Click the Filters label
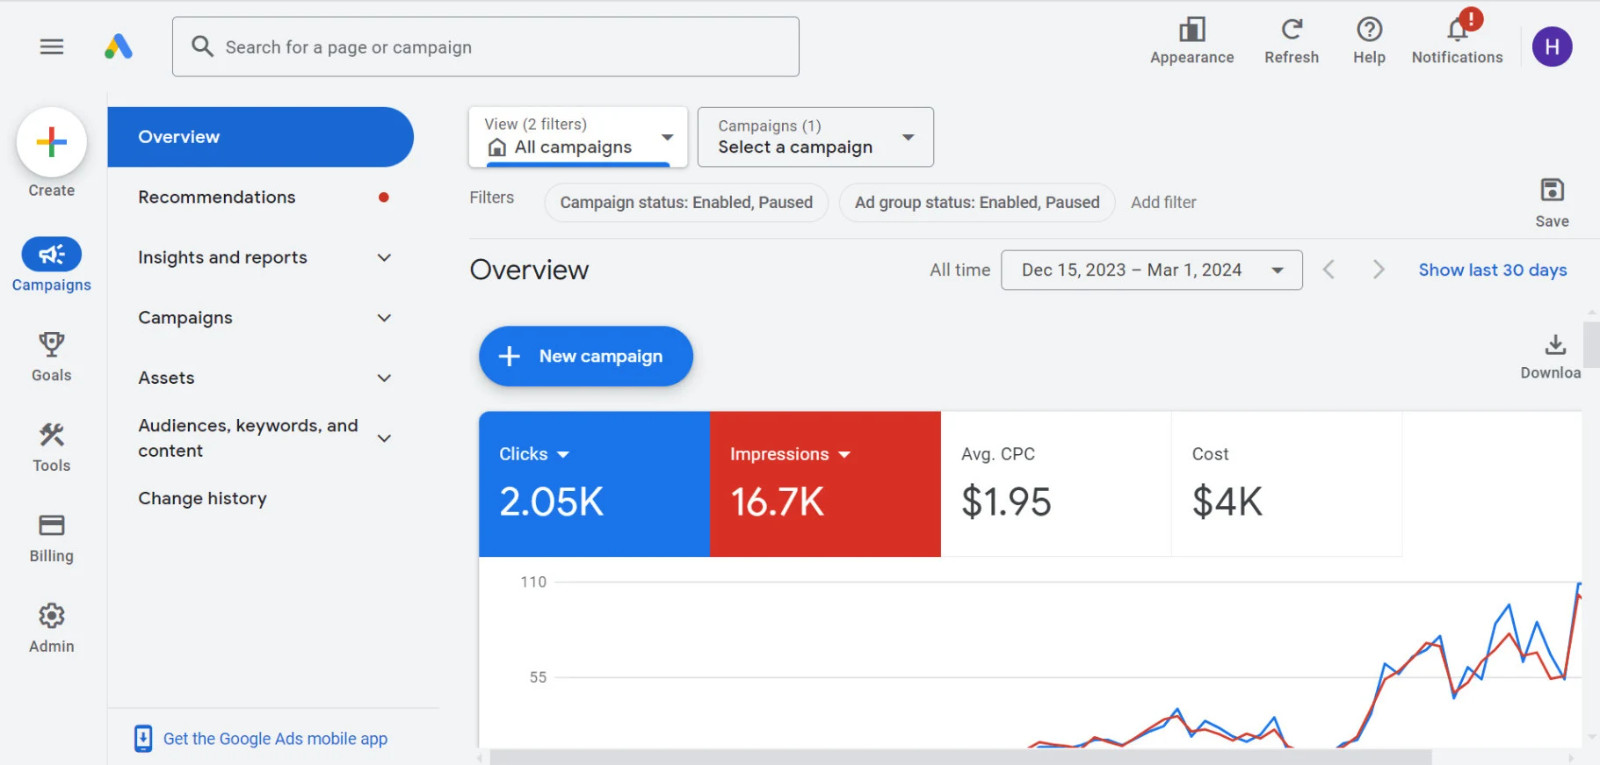This screenshot has height=765, width=1600. [x=492, y=198]
